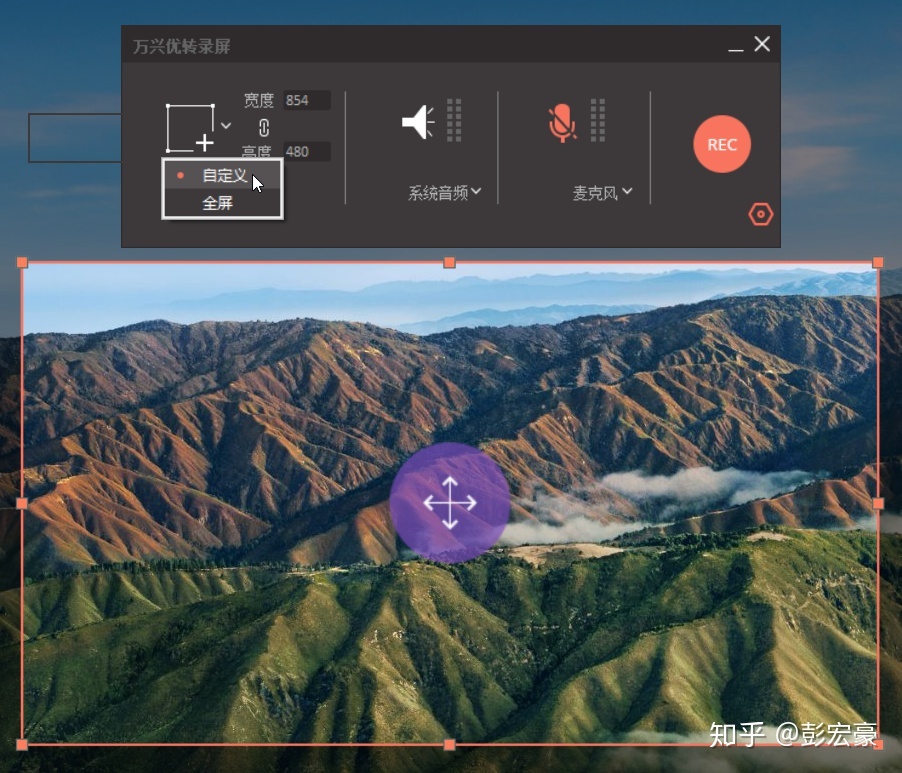The width and height of the screenshot is (902, 773).
Task: Mute the system audio speaker icon
Action: pyautogui.click(x=418, y=121)
